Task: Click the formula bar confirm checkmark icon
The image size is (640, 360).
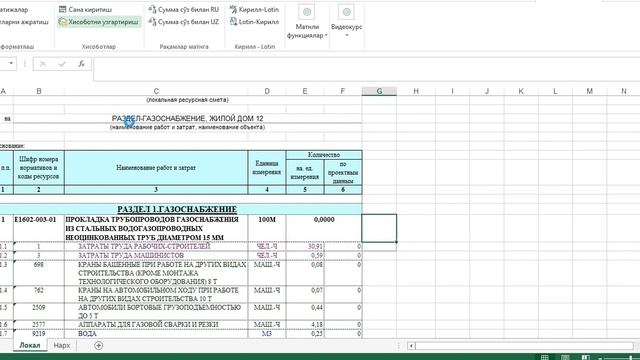Action: (62, 64)
